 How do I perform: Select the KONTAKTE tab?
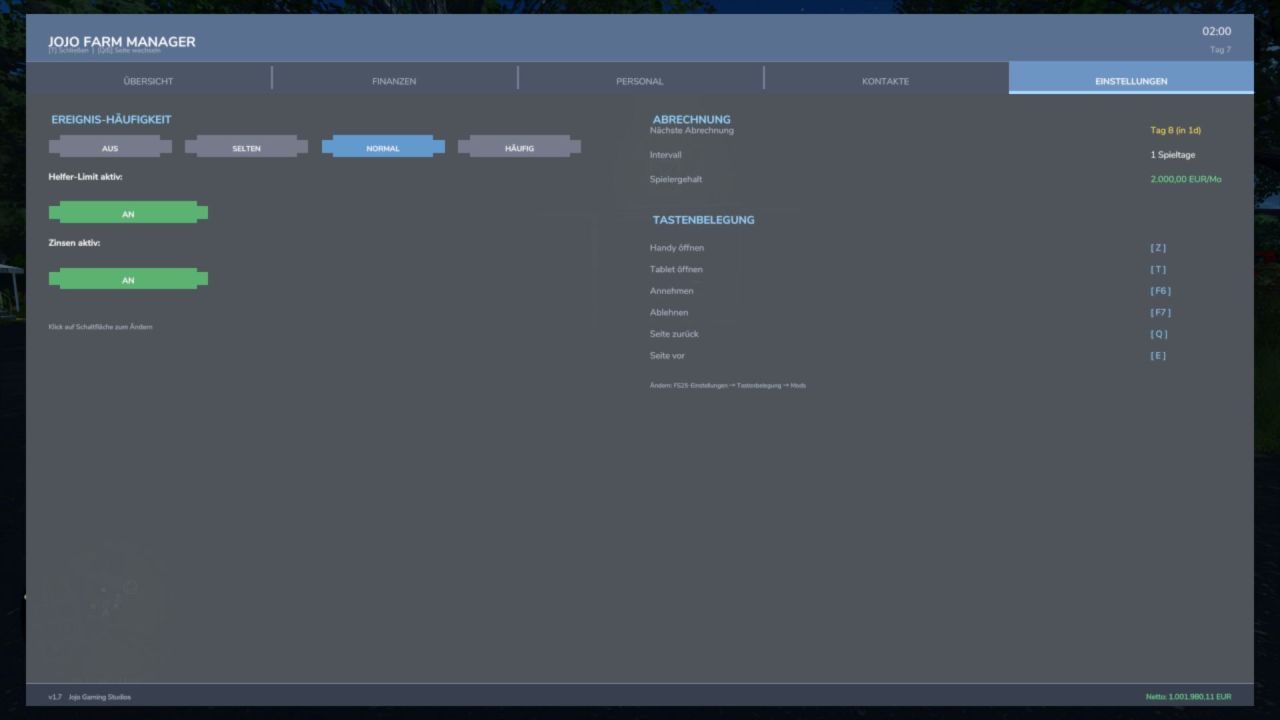pyautogui.click(x=886, y=81)
